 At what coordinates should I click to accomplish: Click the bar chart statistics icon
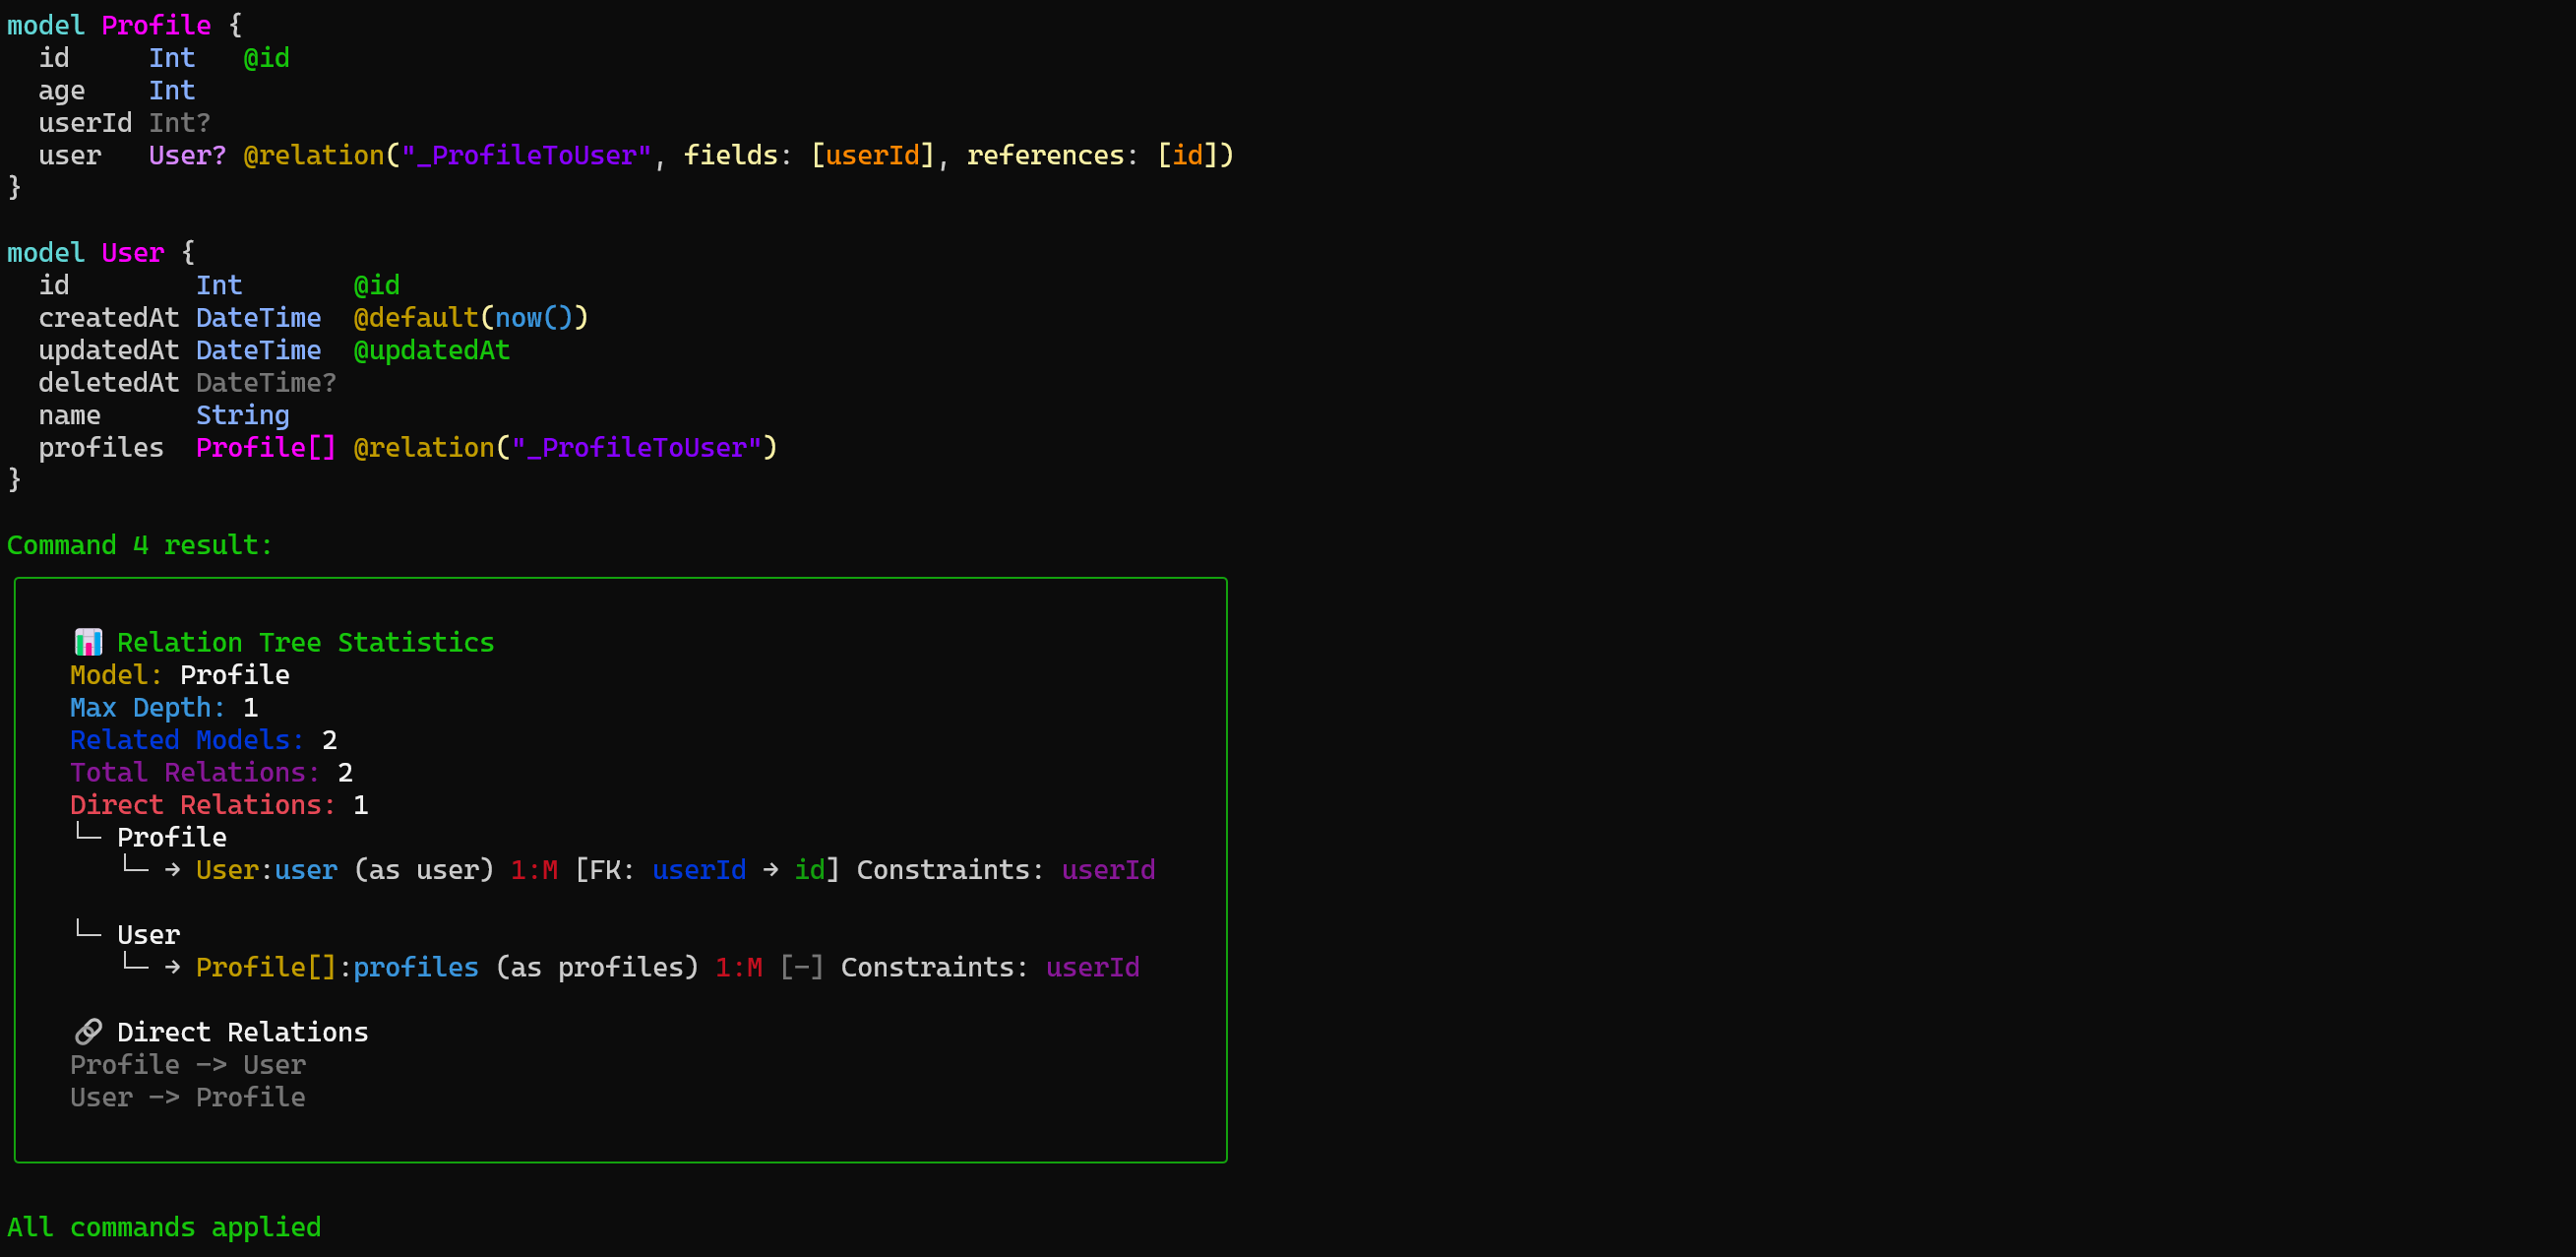(88, 642)
